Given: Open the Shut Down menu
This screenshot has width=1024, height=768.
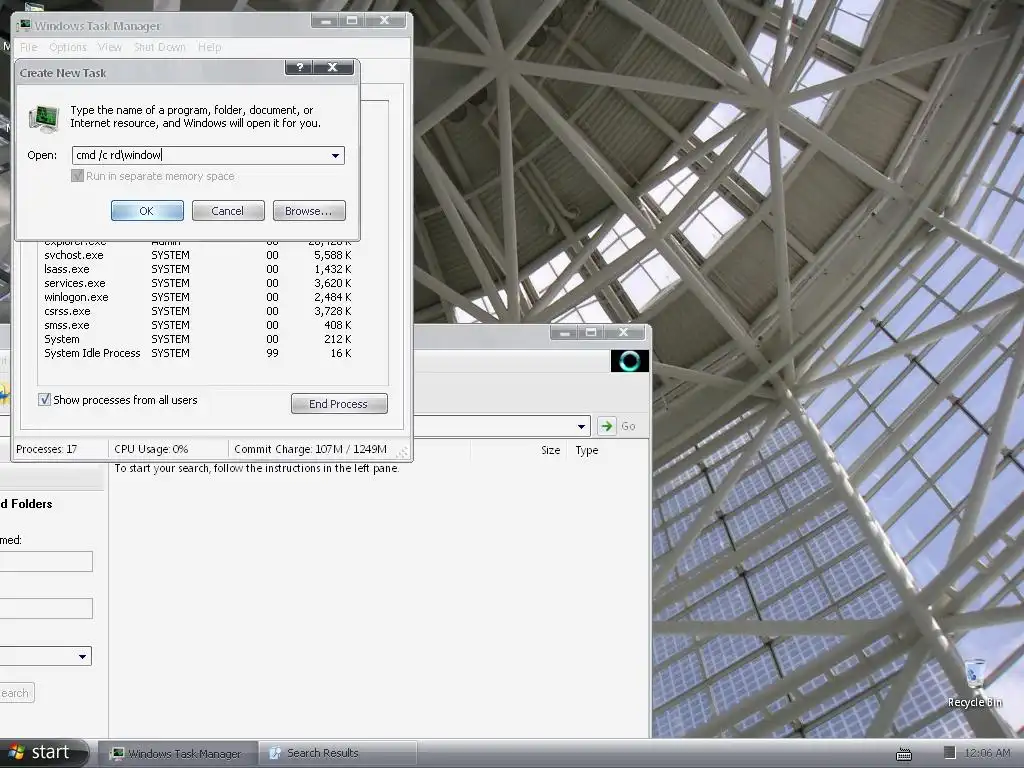Looking at the screenshot, I should pos(159,47).
